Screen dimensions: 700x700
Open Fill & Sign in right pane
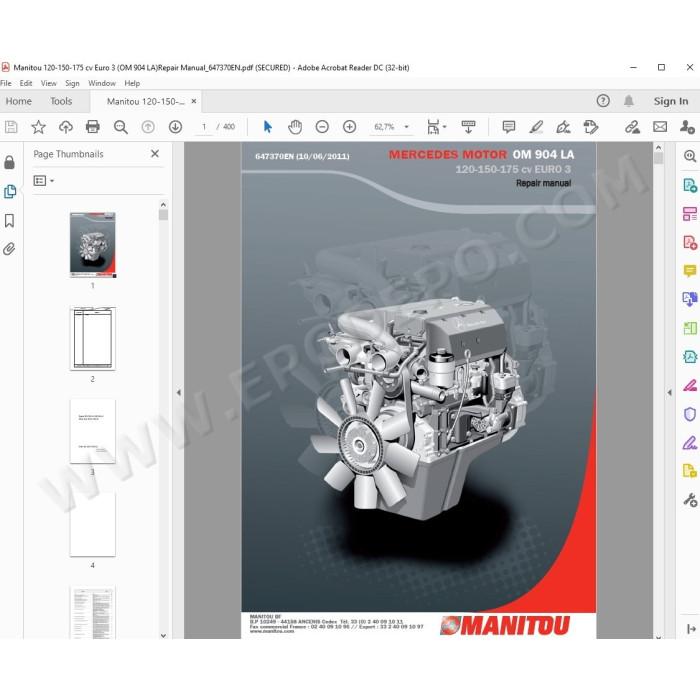pos(690,442)
